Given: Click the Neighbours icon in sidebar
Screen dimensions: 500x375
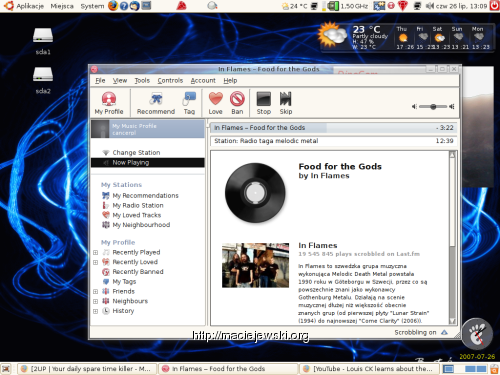Looking at the screenshot, I should coord(106,301).
